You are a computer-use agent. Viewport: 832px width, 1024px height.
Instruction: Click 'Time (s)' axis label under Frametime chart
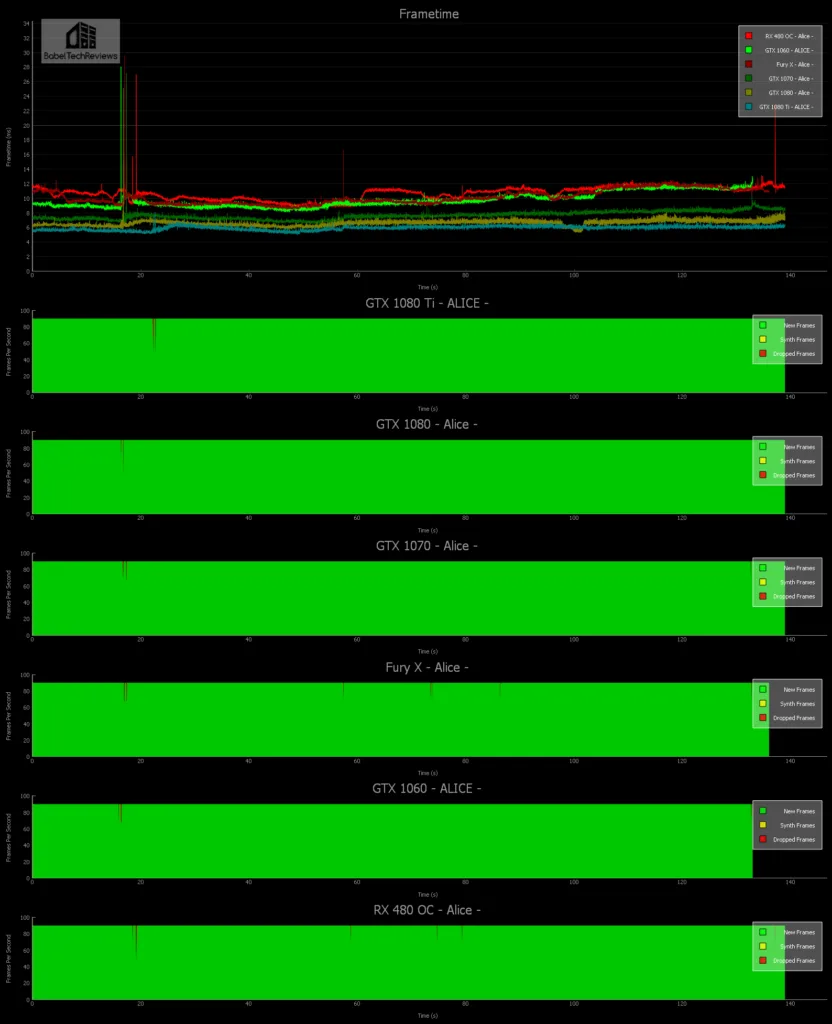(x=428, y=287)
